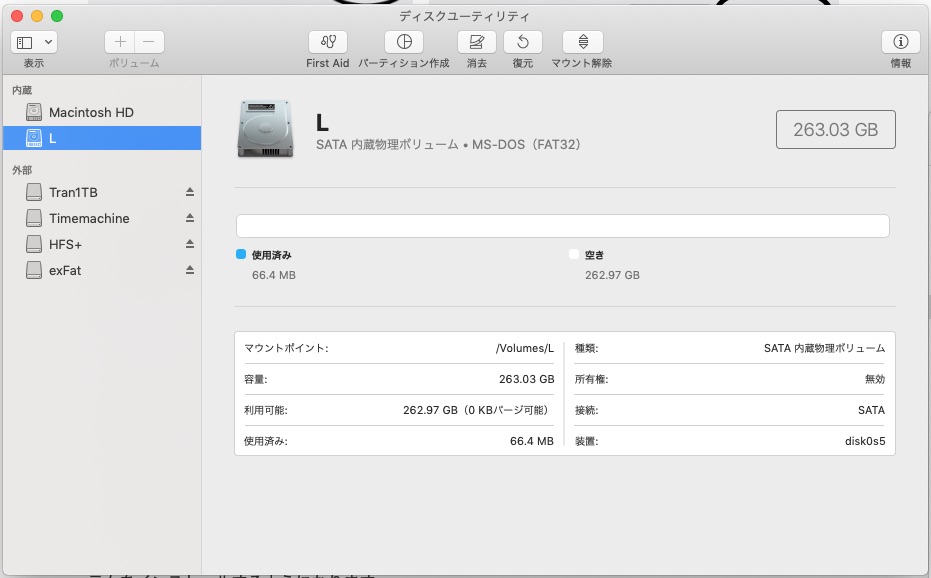Eject the Tran1TB disk
The image size is (931, 578).
click(189, 192)
